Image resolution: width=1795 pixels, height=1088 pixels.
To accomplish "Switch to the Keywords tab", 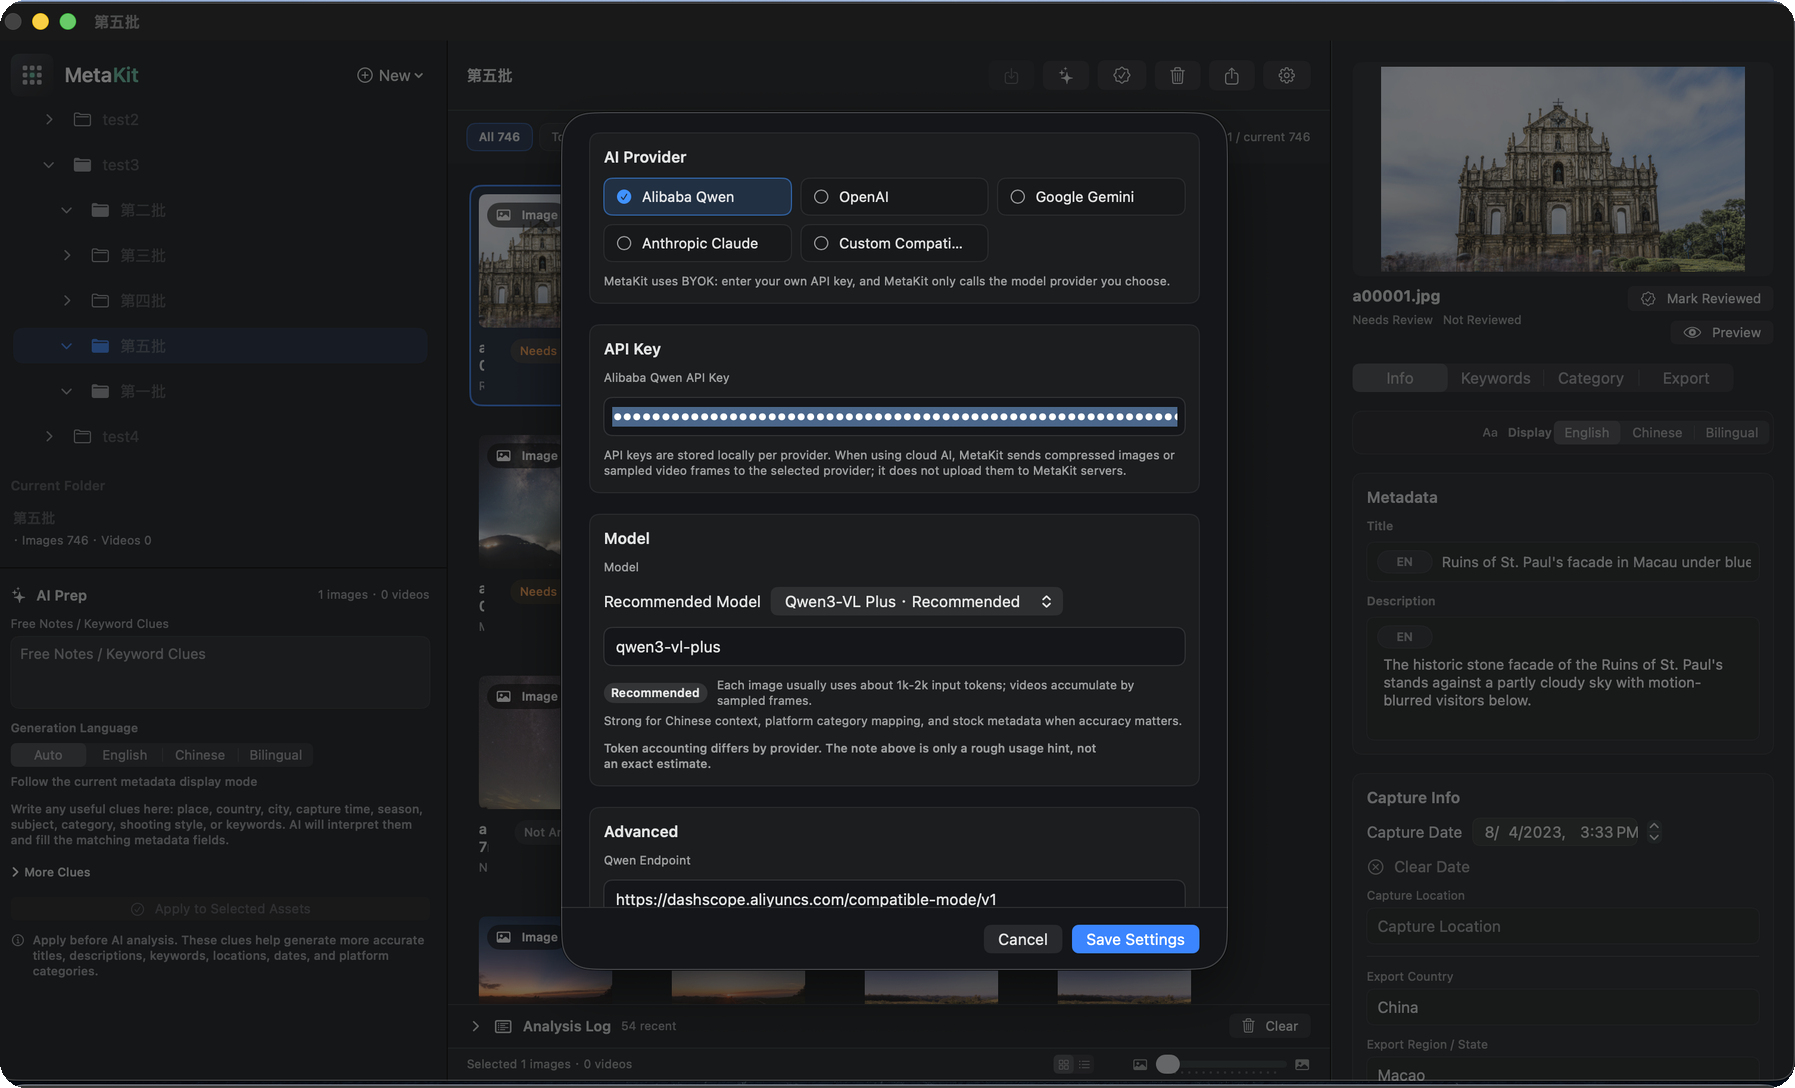I will click(x=1495, y=378).
